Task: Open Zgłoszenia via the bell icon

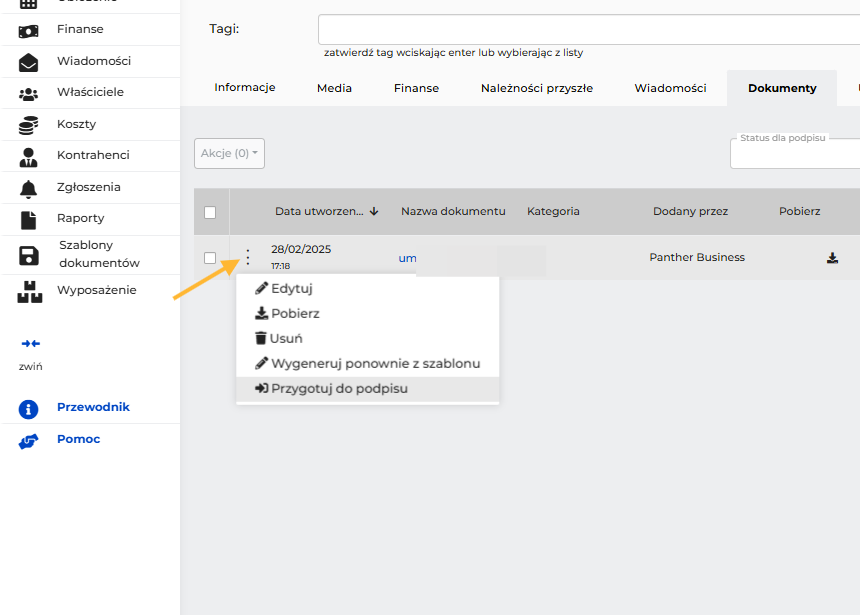Action: 29,189
